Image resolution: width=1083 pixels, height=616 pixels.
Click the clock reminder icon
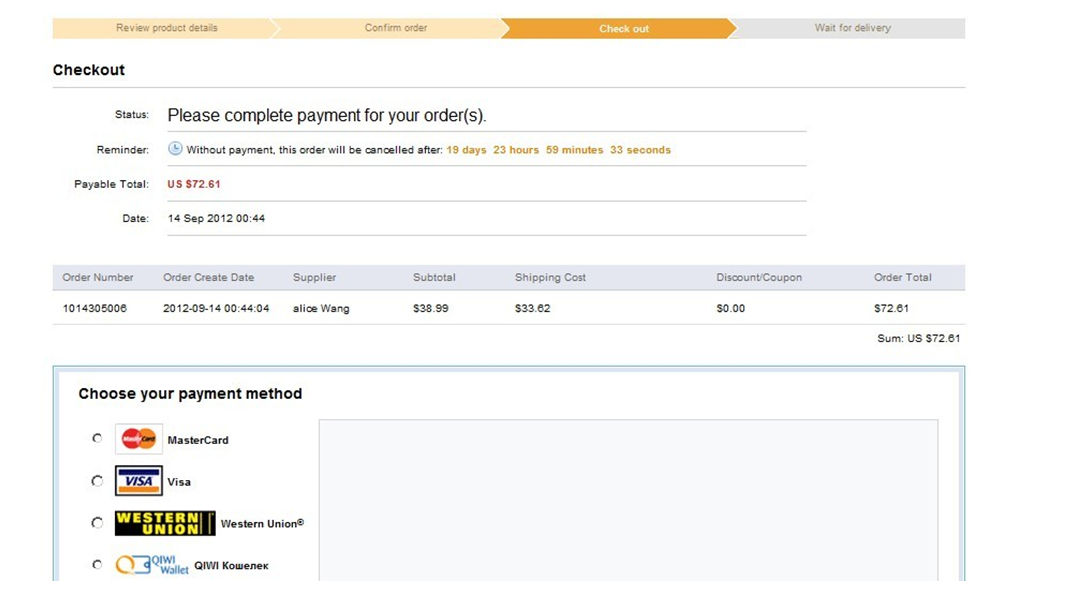[175, 149]
